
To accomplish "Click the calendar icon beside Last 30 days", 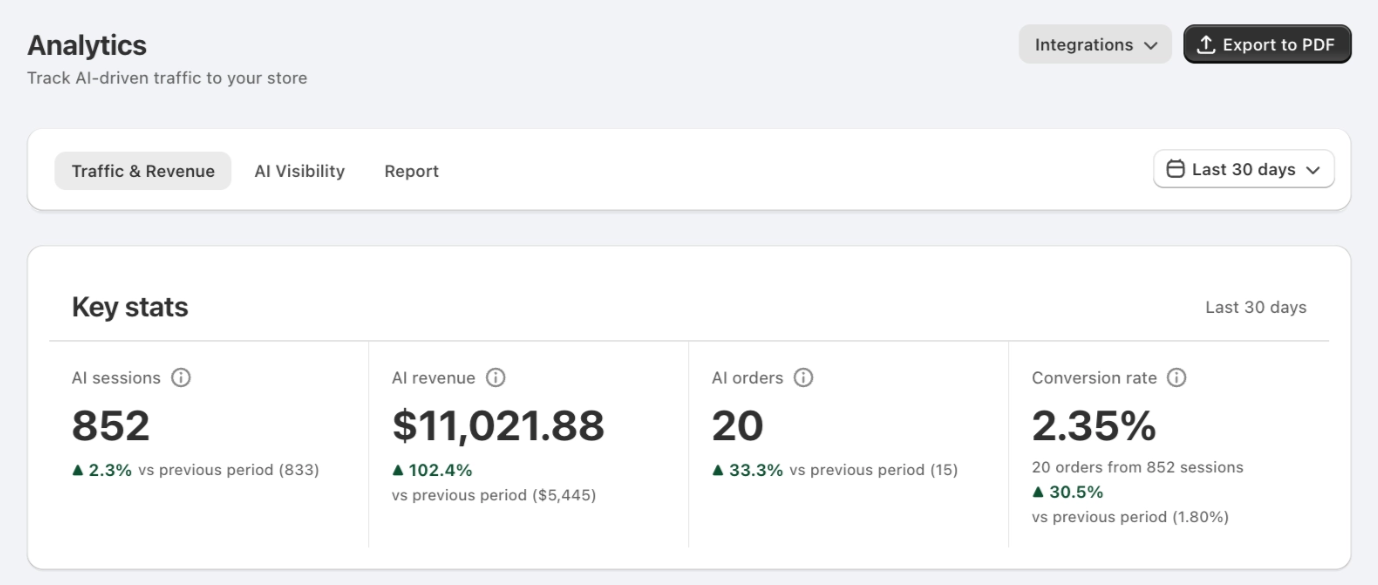I will [x=1176, y=169].
